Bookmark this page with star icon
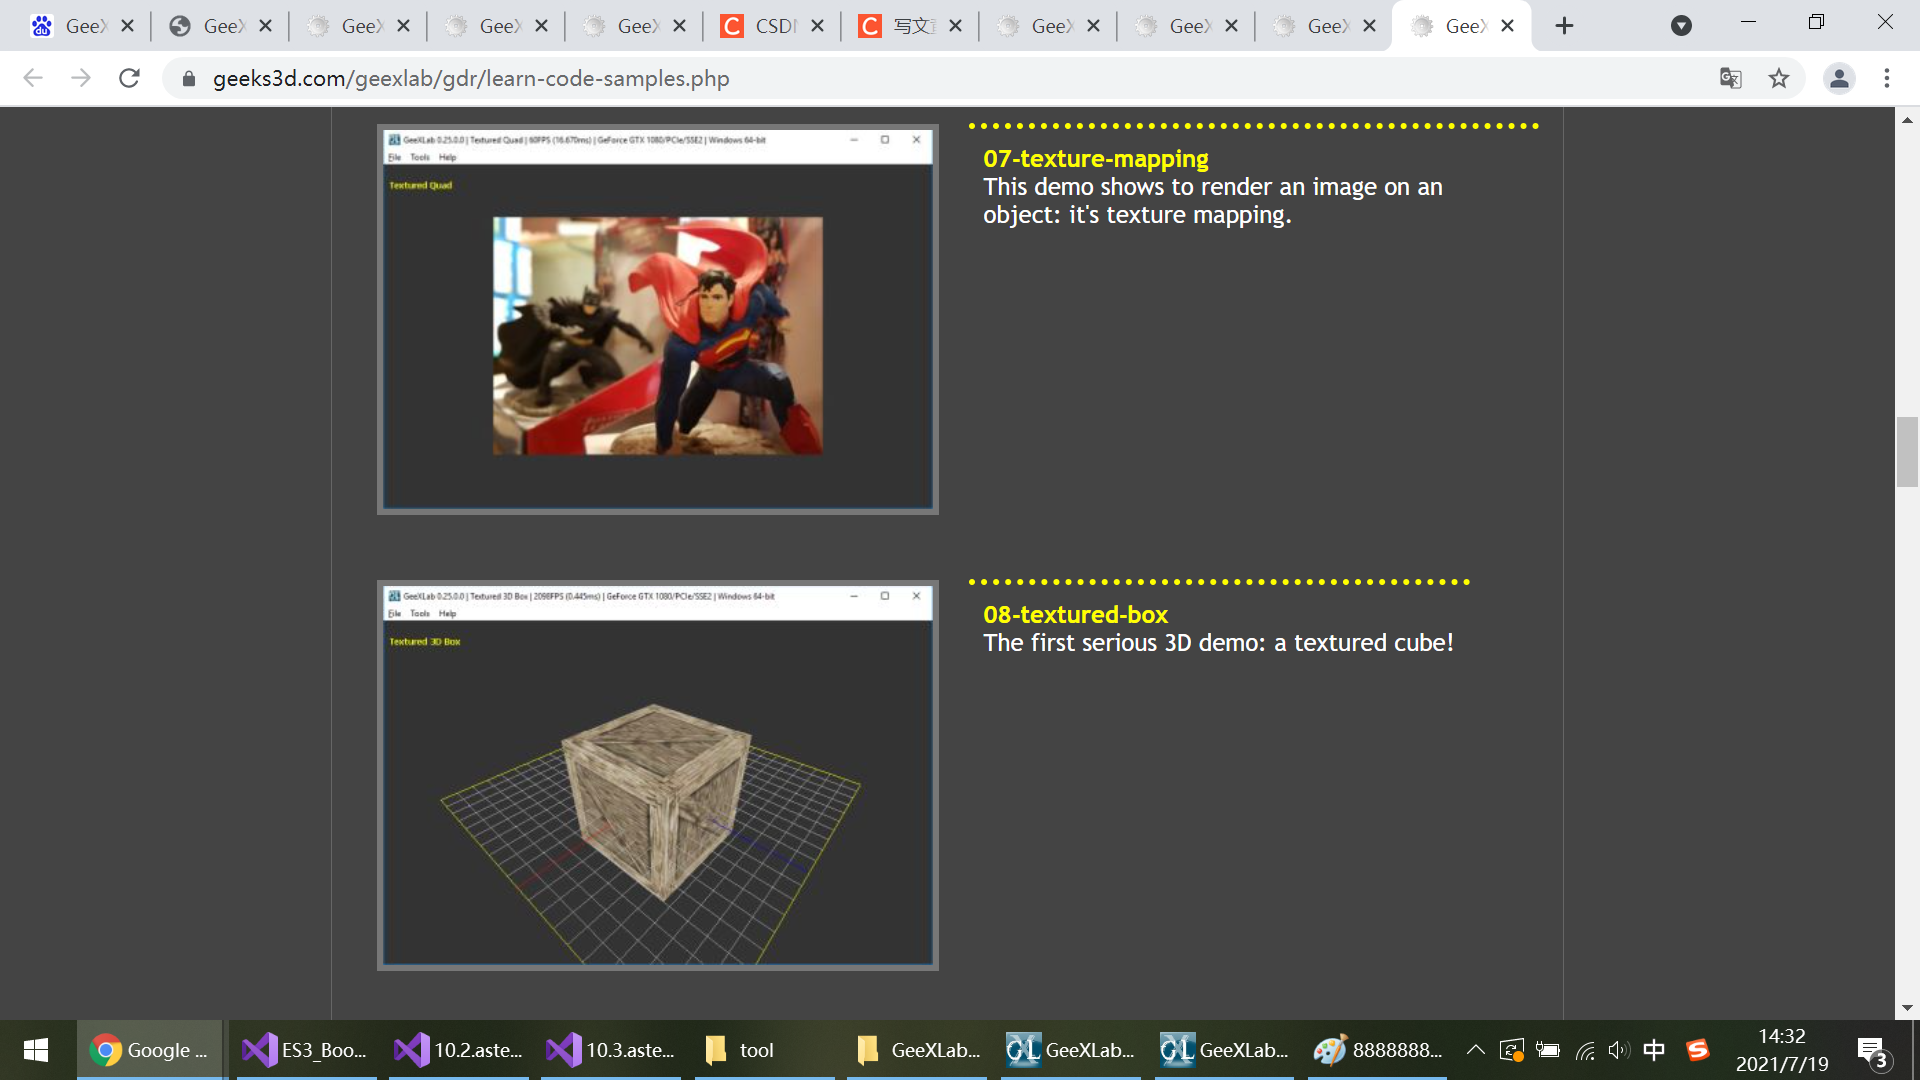This screenshot has height=1080, width=1920. coord(1778,78)
